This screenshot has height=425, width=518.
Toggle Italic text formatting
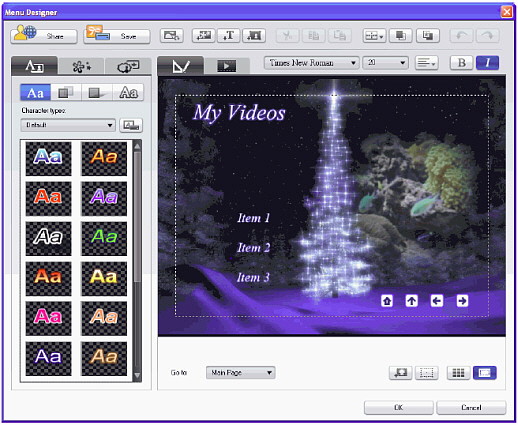point(487,63)
